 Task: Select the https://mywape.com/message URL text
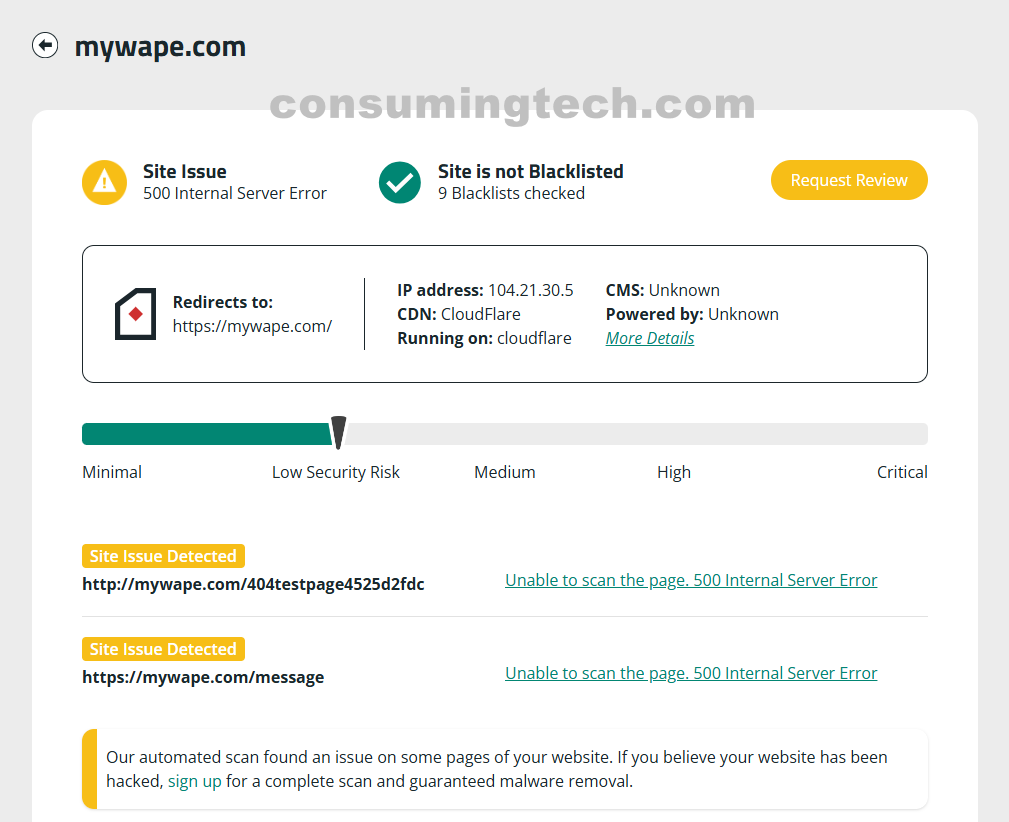click(203, 677)
